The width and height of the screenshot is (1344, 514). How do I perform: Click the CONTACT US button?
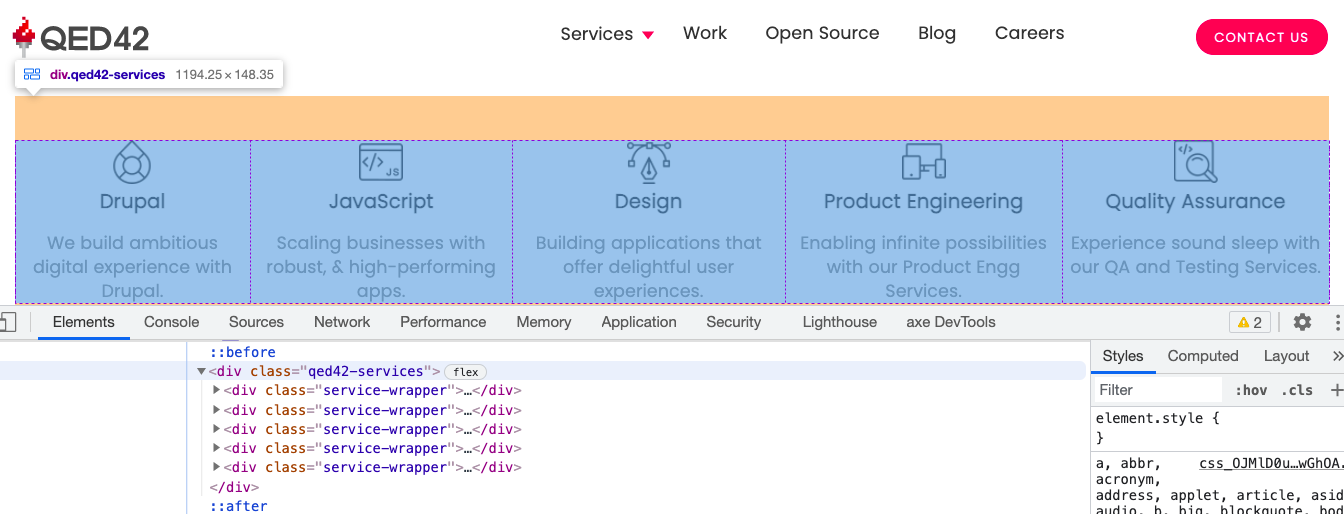(x=1261, y=37)
